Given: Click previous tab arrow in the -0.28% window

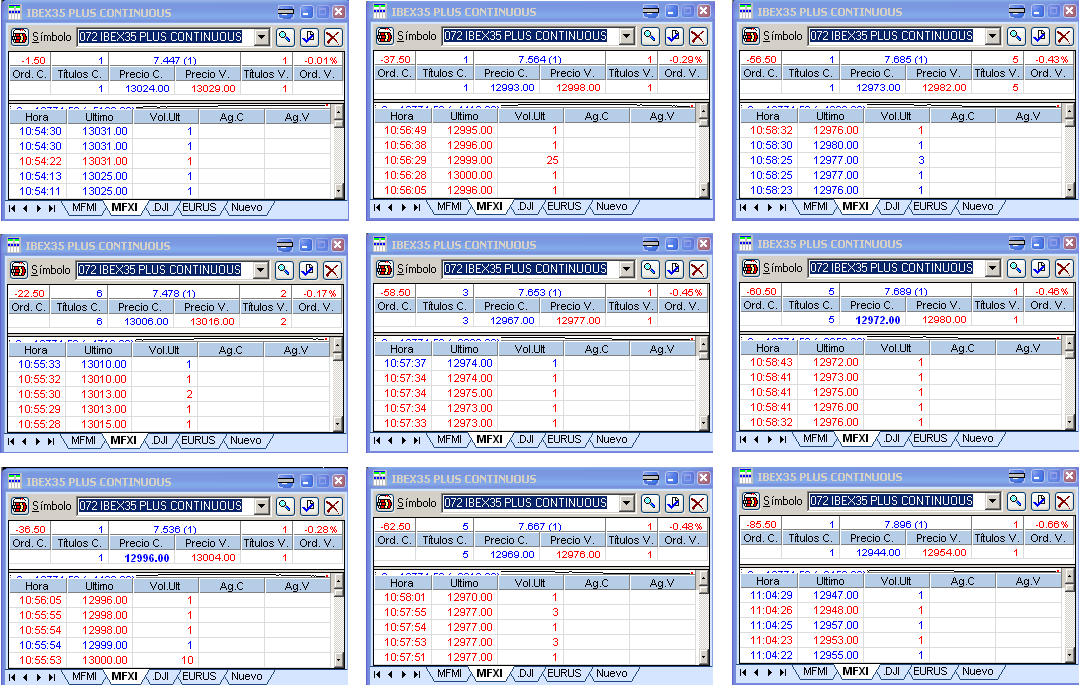Looking at the screenshot, I should pos(25,677).
